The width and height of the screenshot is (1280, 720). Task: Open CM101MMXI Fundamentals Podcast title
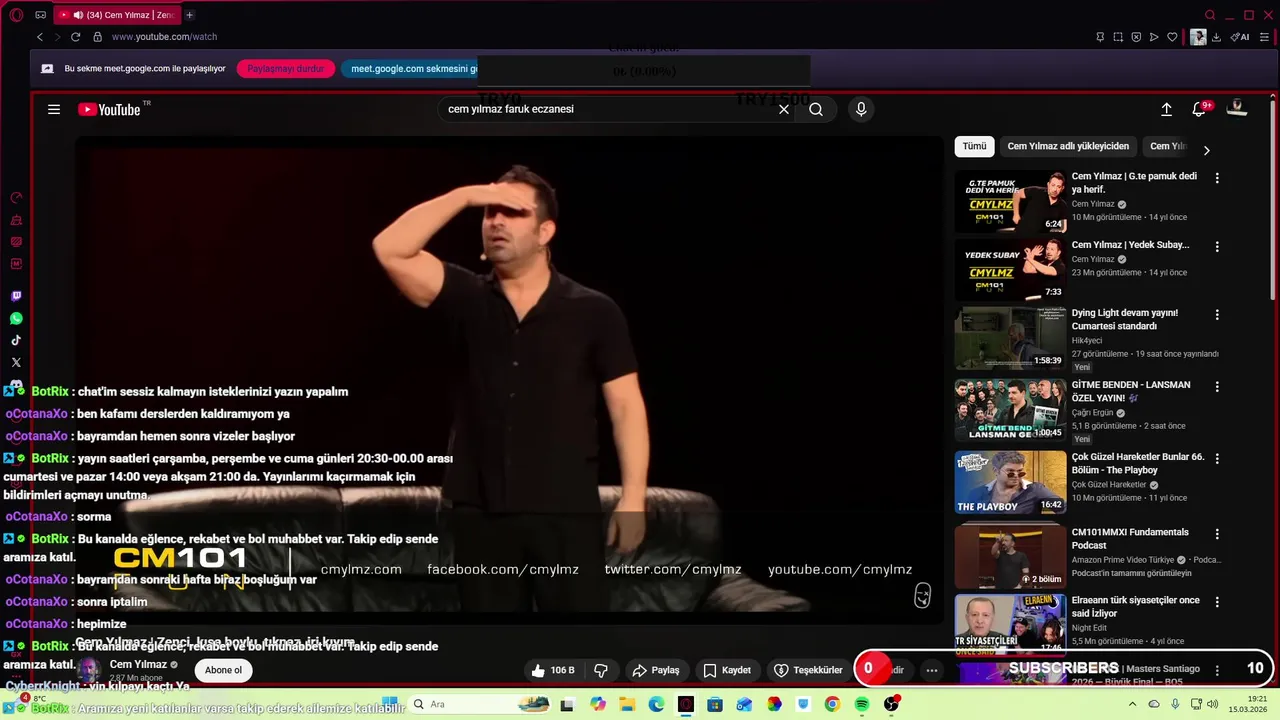point(1130,539)
